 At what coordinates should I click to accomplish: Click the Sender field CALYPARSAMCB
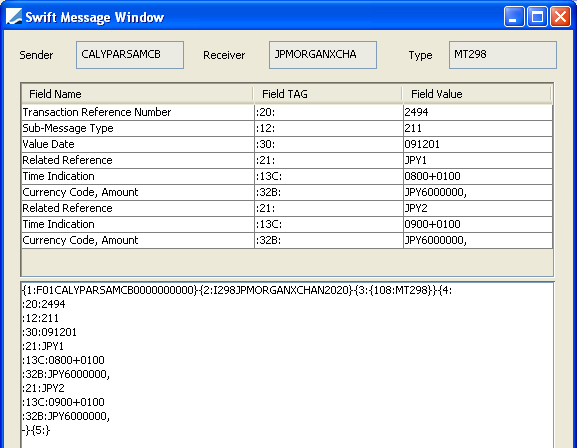coord(130,55)
